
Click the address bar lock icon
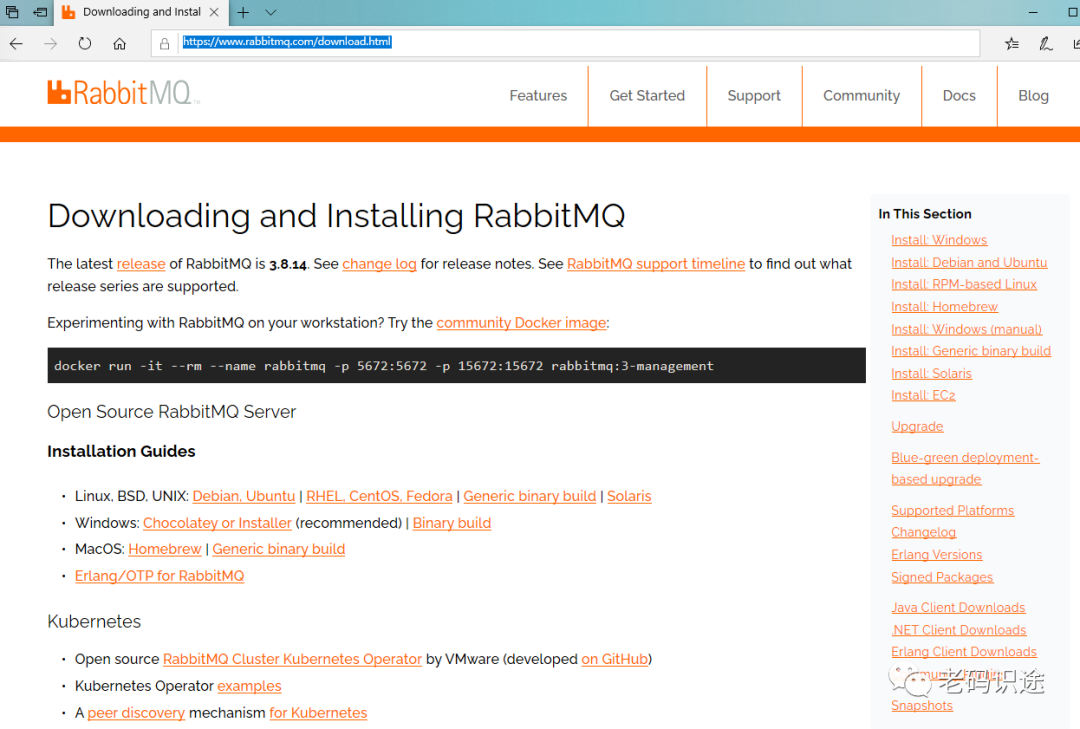tap(165, 44)
